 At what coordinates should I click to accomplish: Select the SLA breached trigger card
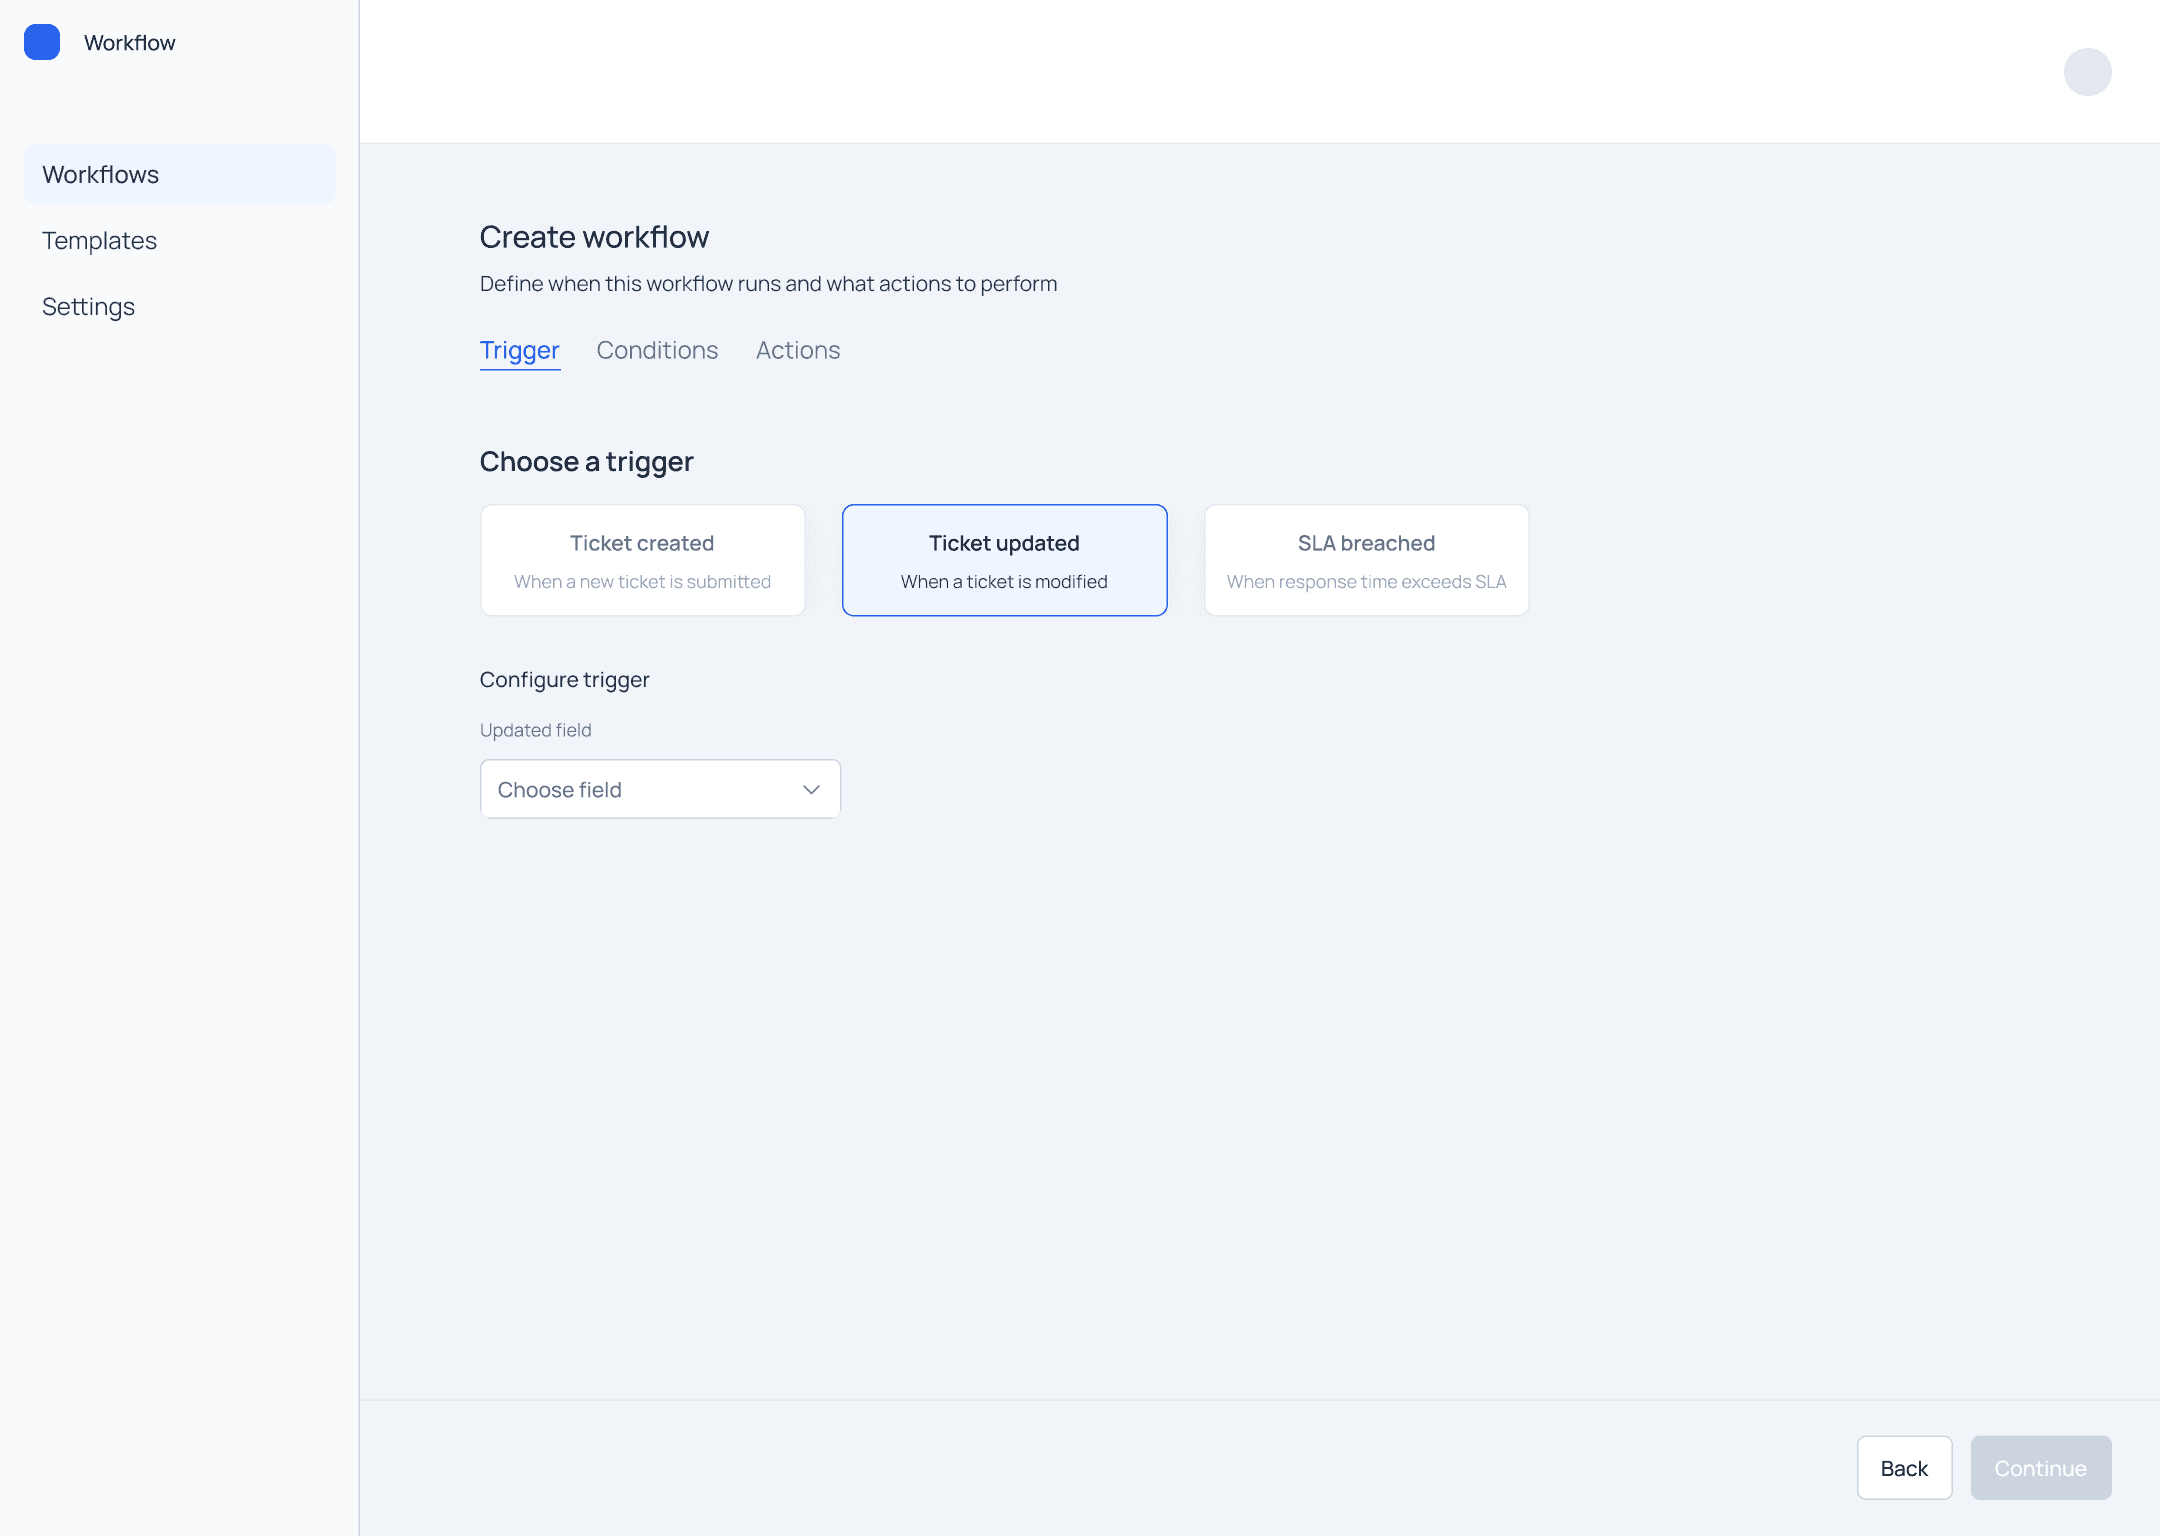pyautogui.click(x=1366, y=560)
